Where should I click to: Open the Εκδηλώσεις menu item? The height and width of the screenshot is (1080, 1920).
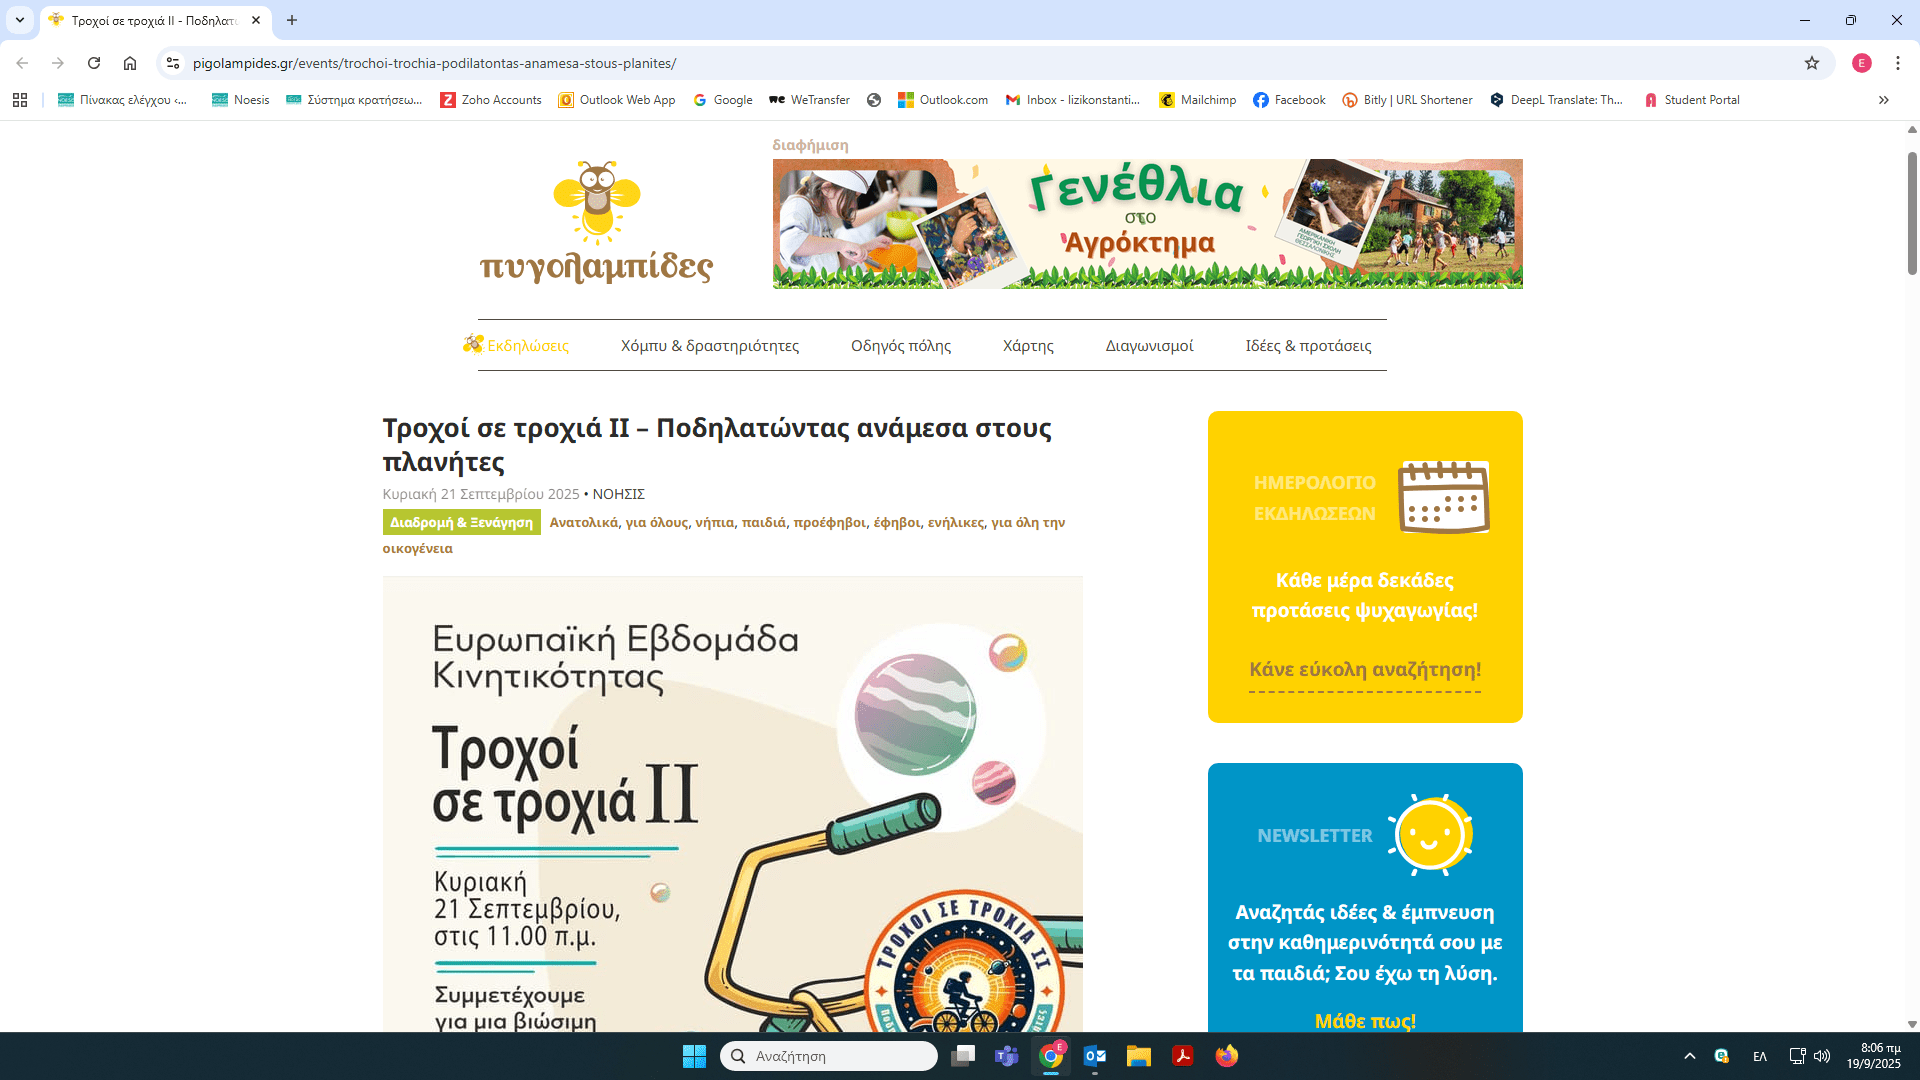point(527,346)
